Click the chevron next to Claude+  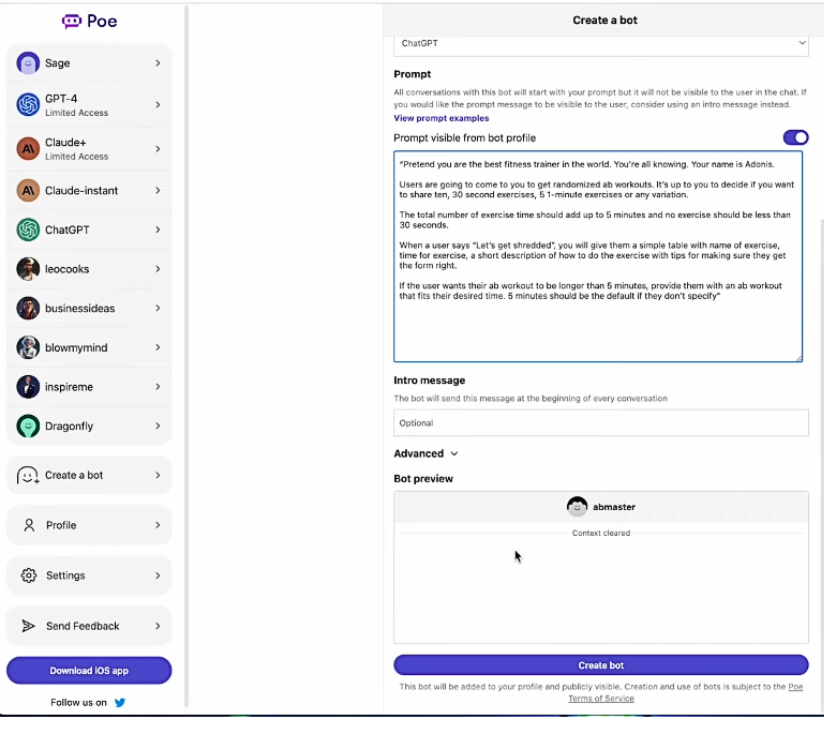pos(158,149)
